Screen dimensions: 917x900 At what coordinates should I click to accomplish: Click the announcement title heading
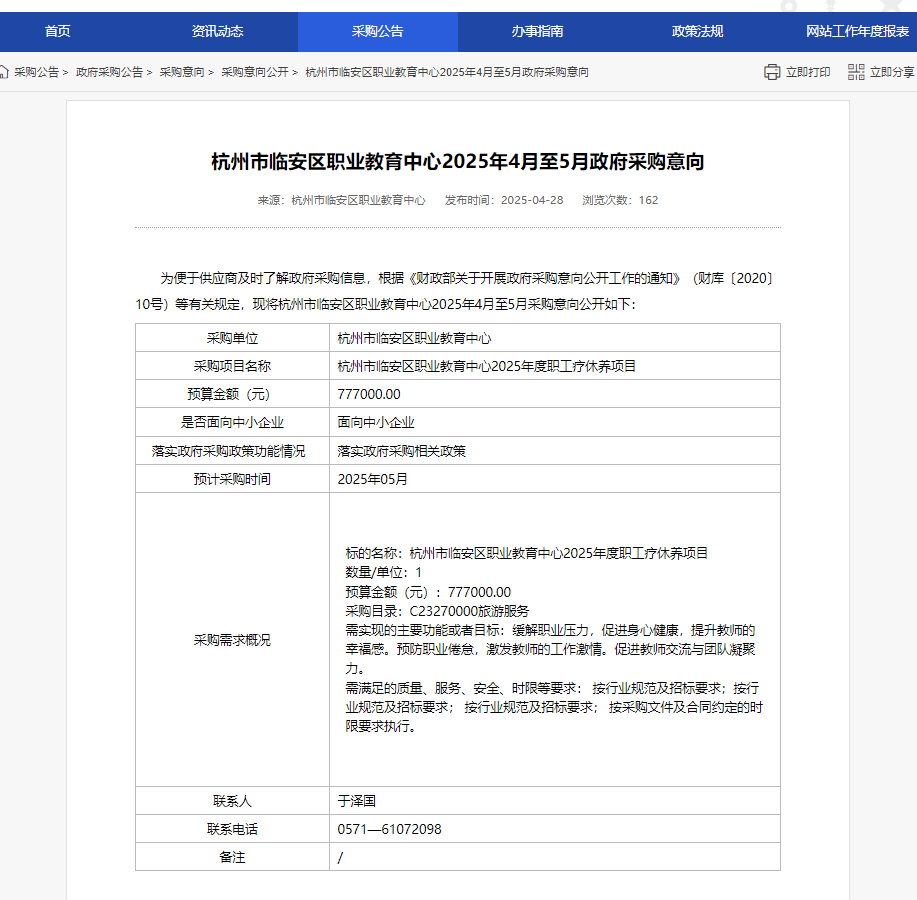(458, 161)
